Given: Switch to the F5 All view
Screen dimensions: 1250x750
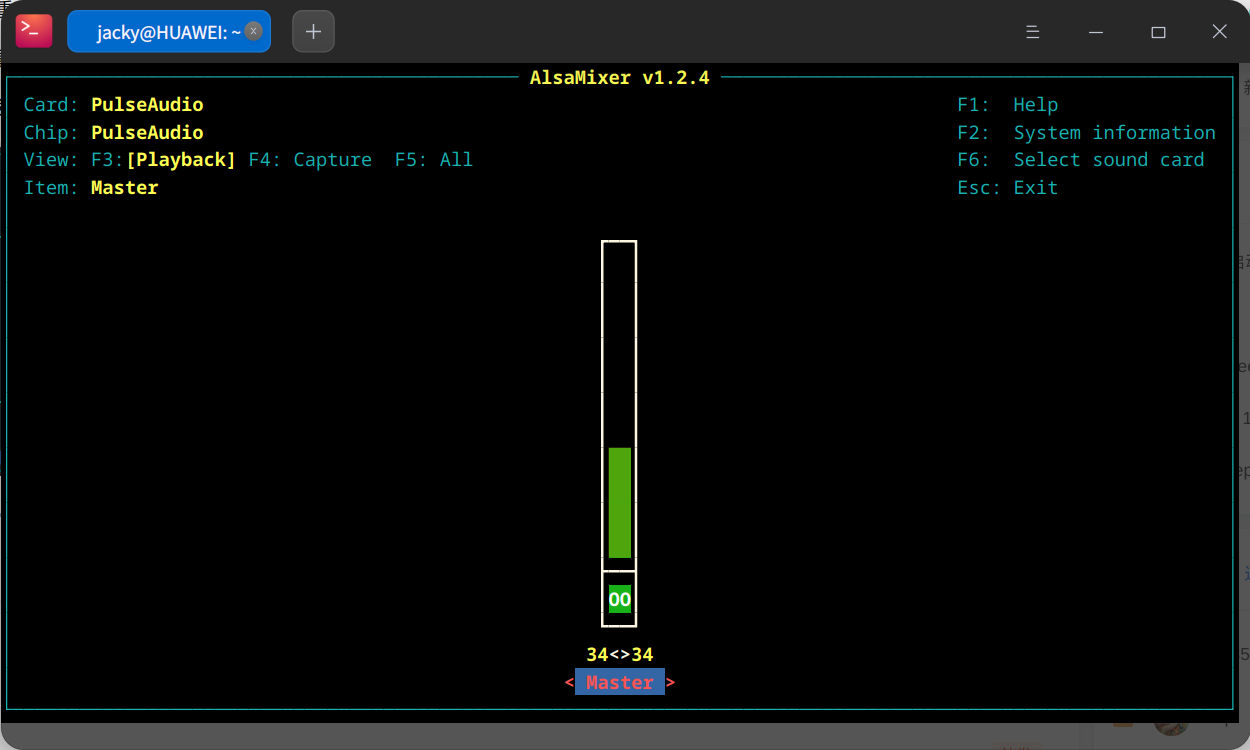Looking at the screenshot, I should pos(434,160).
